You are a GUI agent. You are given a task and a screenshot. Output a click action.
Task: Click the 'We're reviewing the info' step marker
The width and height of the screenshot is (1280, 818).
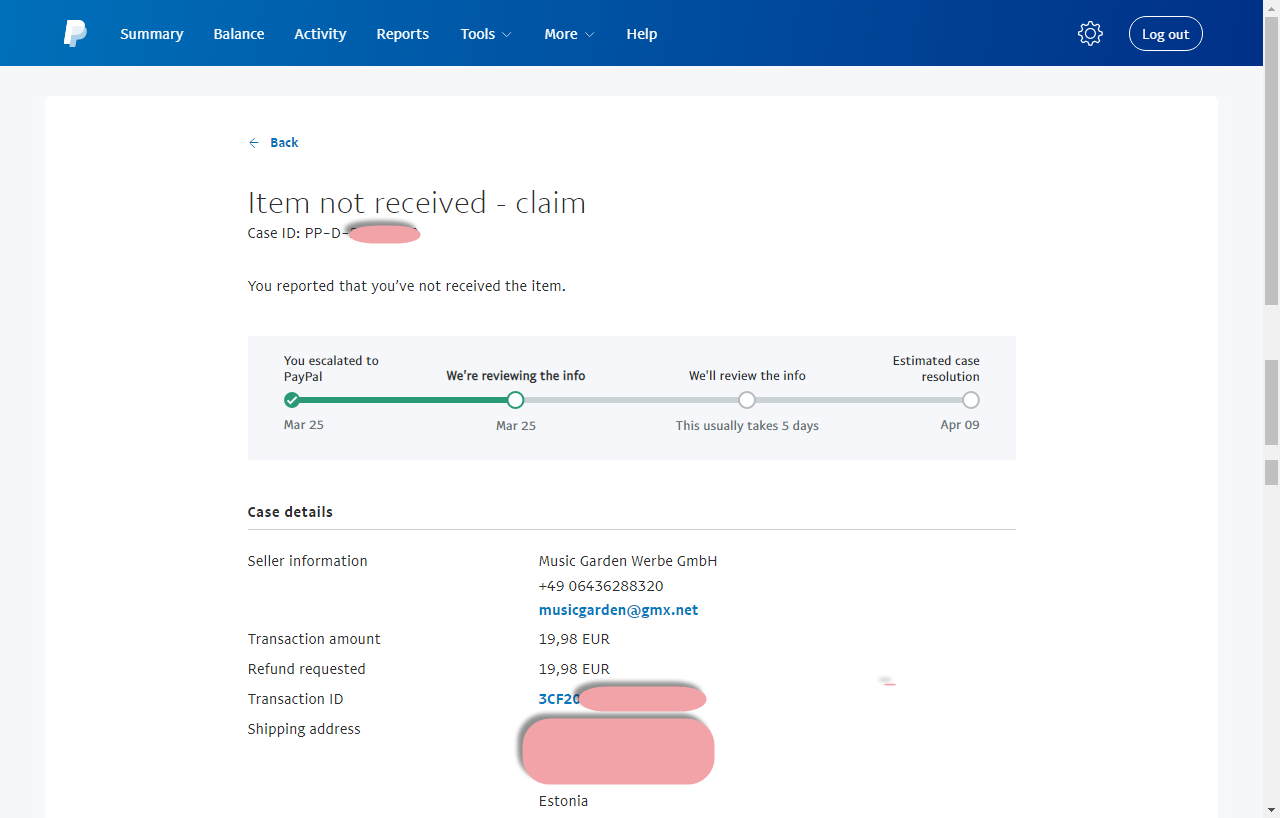point(515,400)
